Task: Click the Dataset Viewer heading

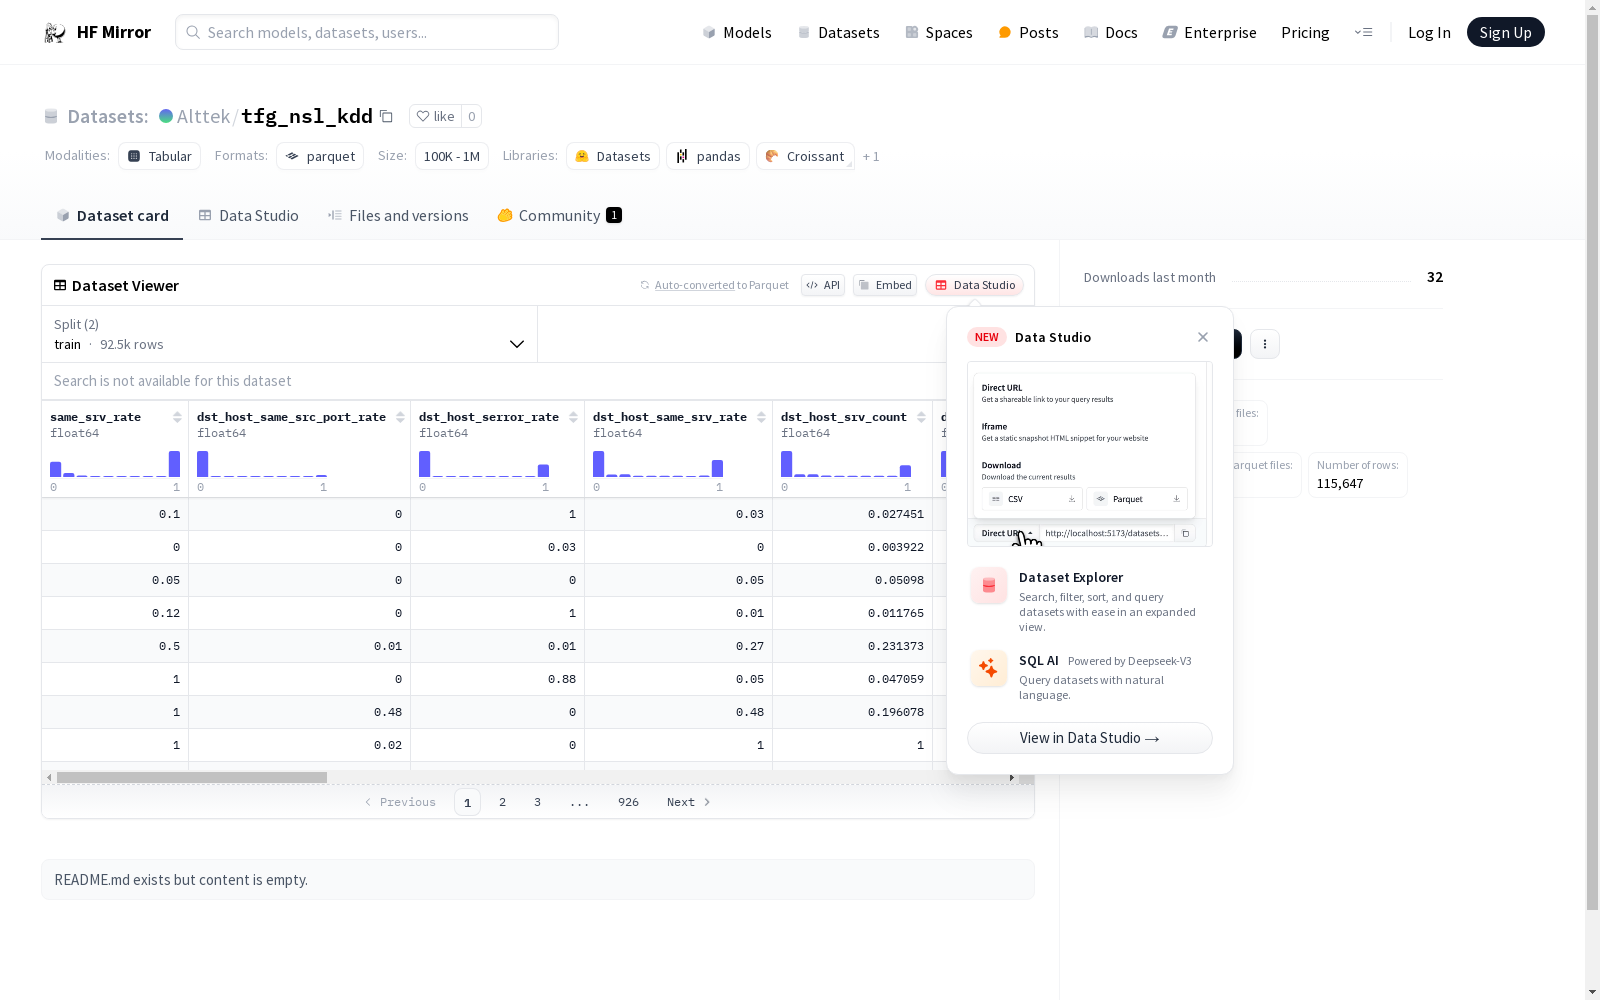Action: 125,286
